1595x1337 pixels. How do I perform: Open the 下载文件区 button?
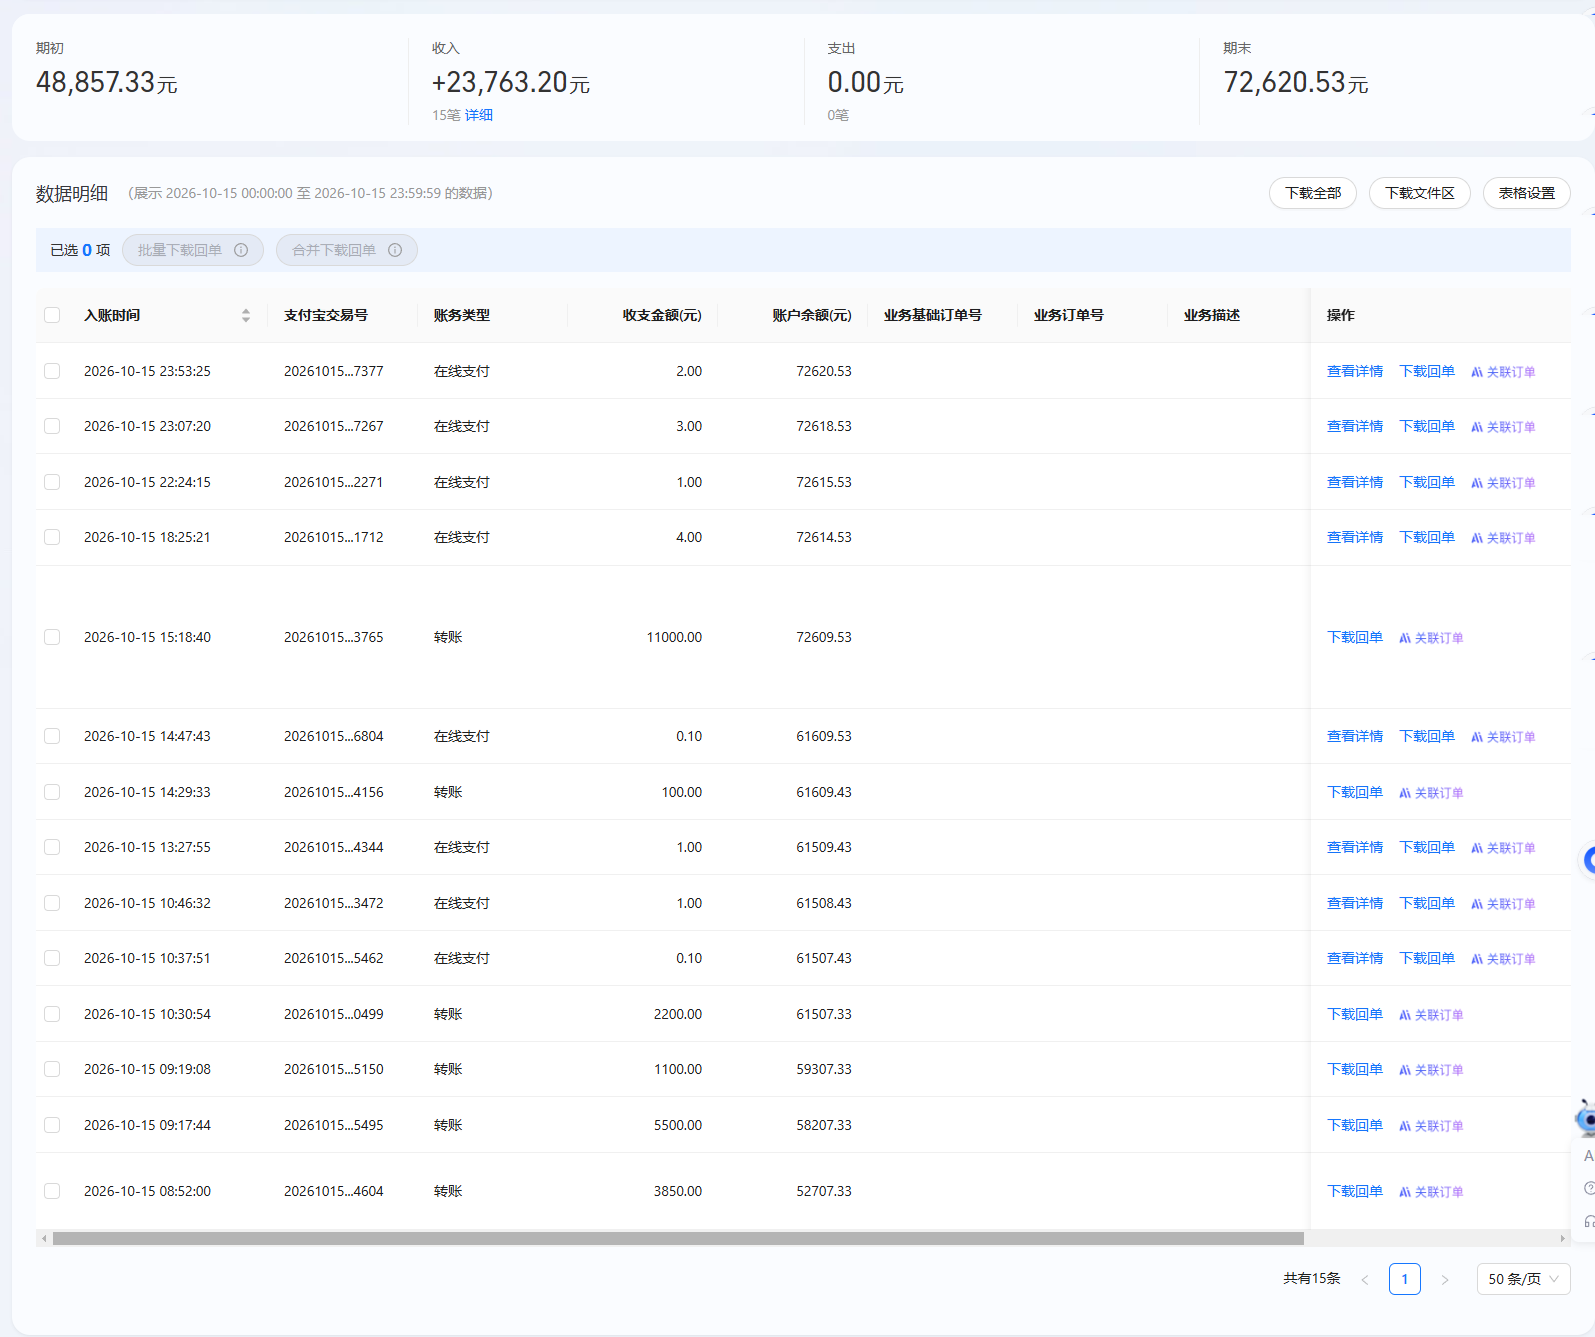tap(1420, 193)
